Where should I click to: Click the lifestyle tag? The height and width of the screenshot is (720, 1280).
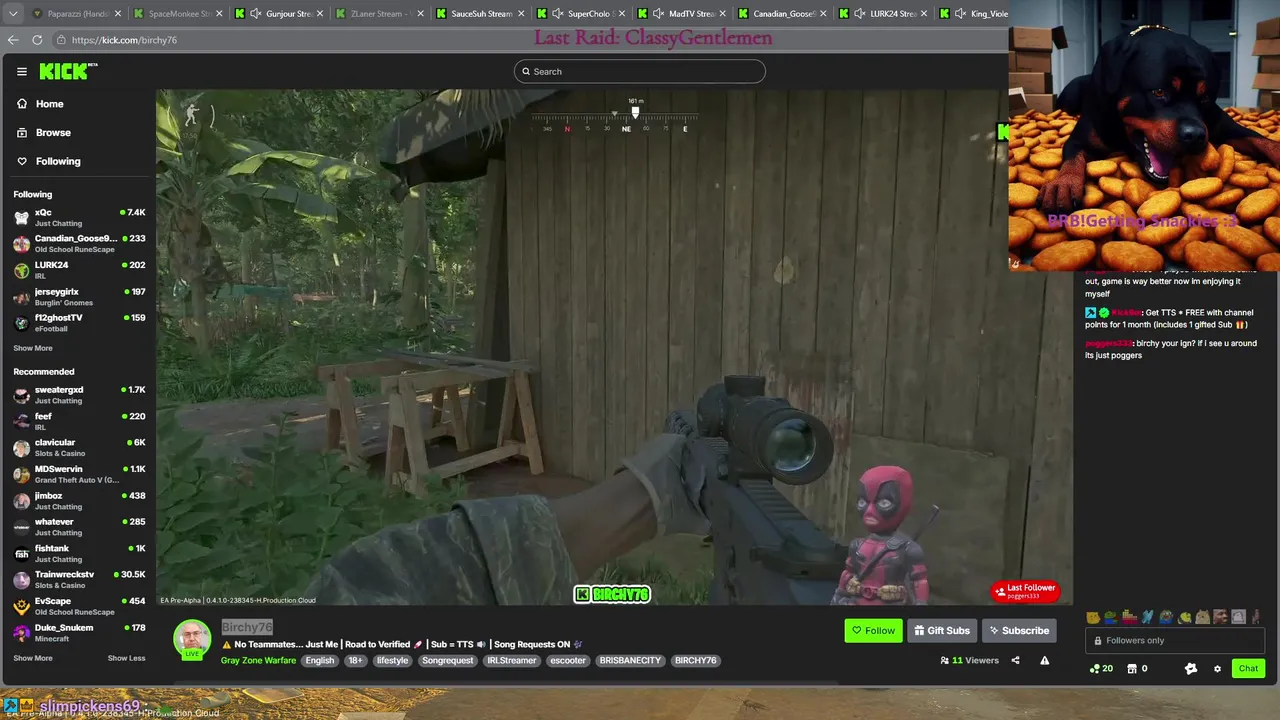[x=392, y=660]
